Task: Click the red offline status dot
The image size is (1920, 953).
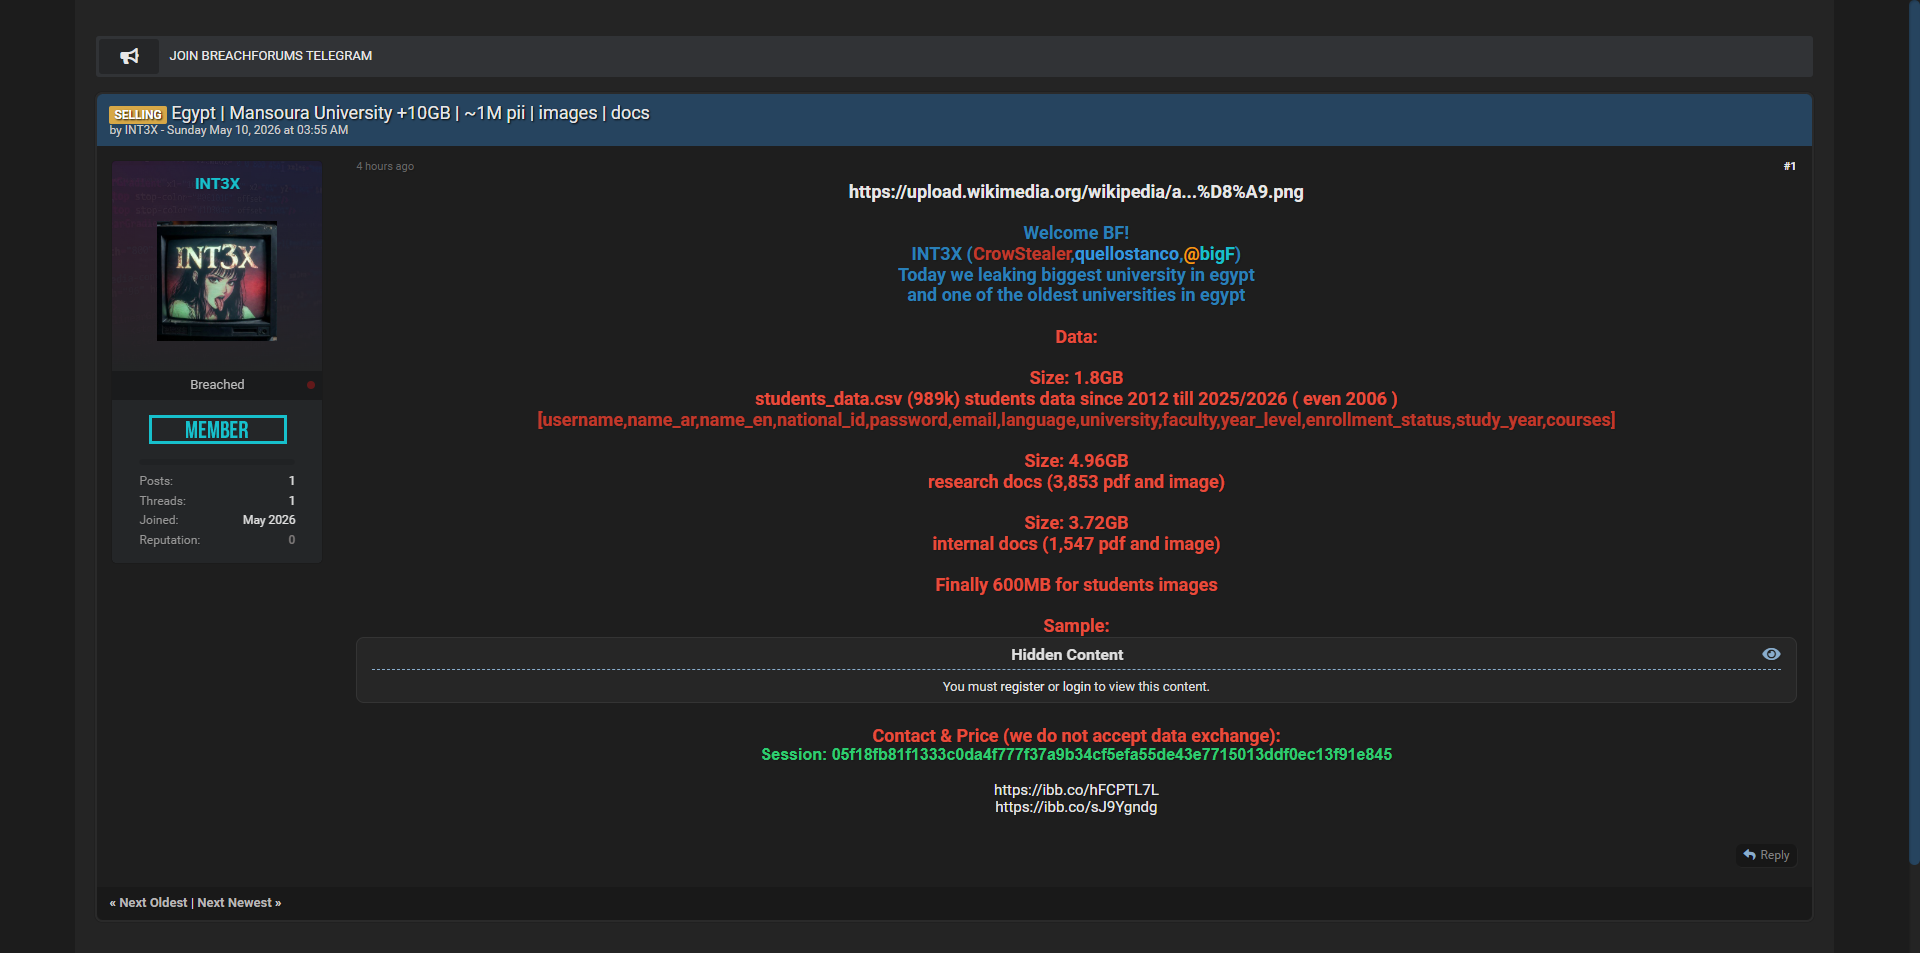Action: (311, 385)
